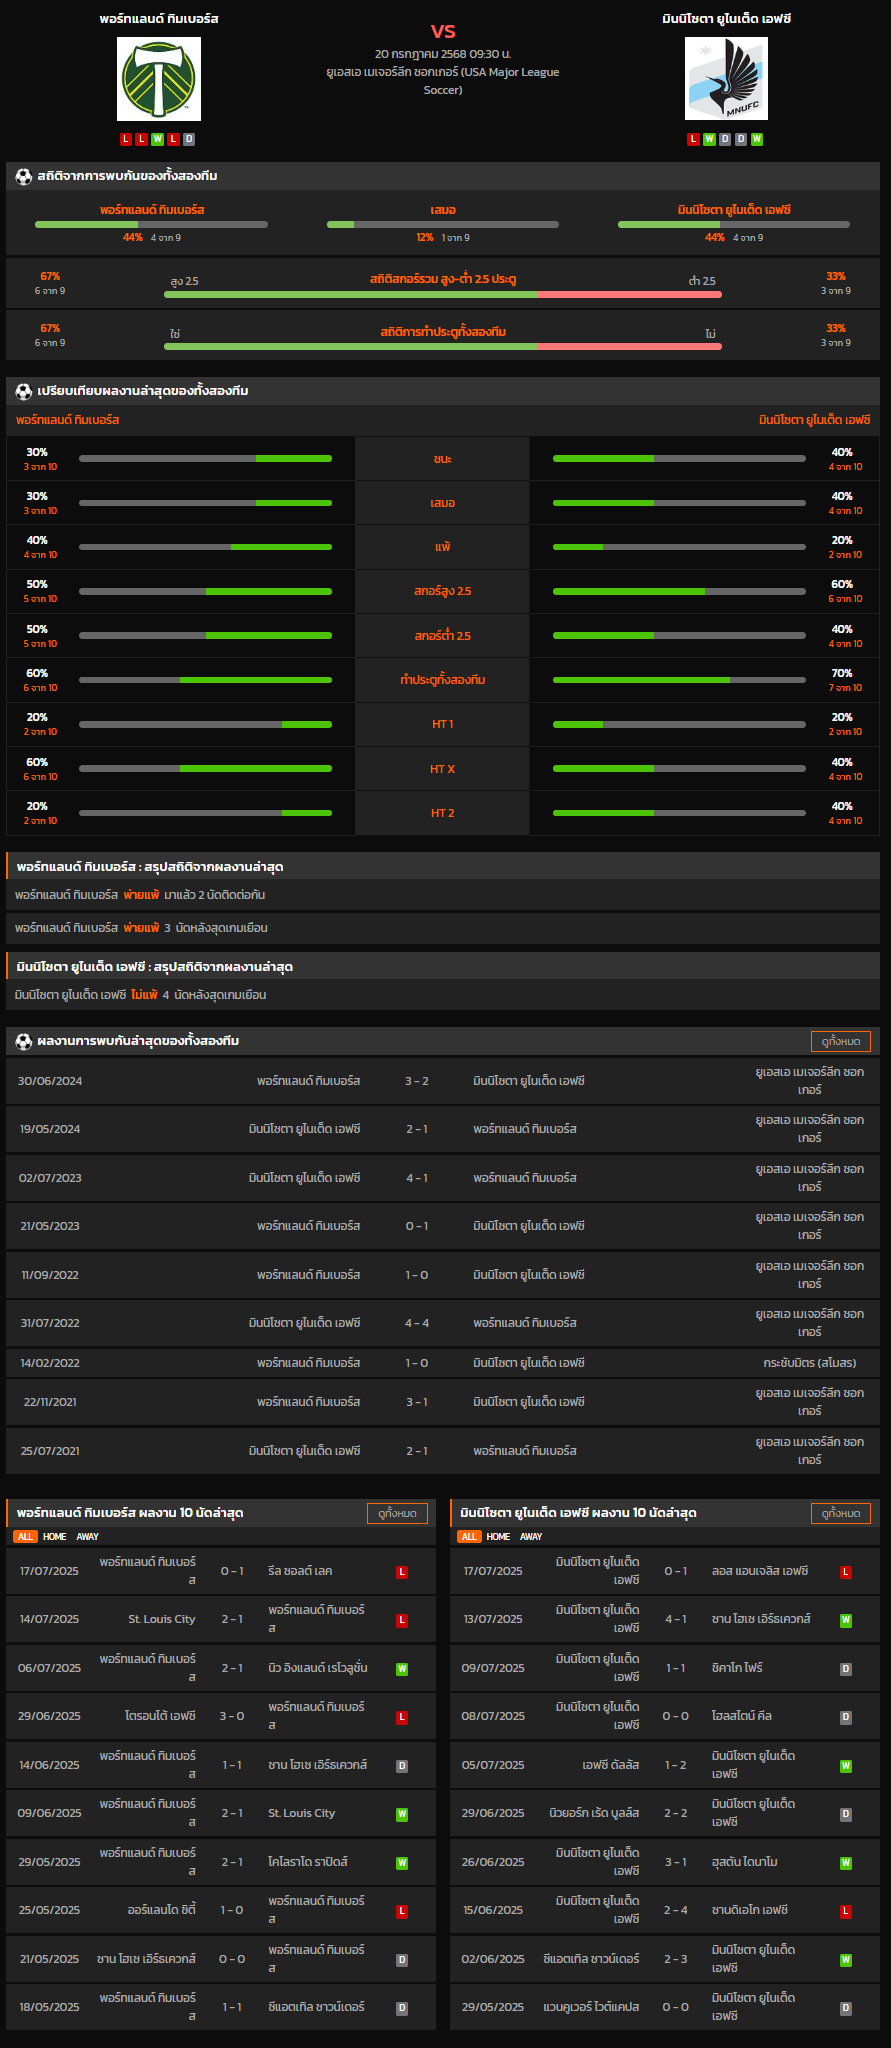Click the 31/07/2022 head-to-head 4 - 4 score
Screen dimensions: 891x2048
coord(417,1323)
